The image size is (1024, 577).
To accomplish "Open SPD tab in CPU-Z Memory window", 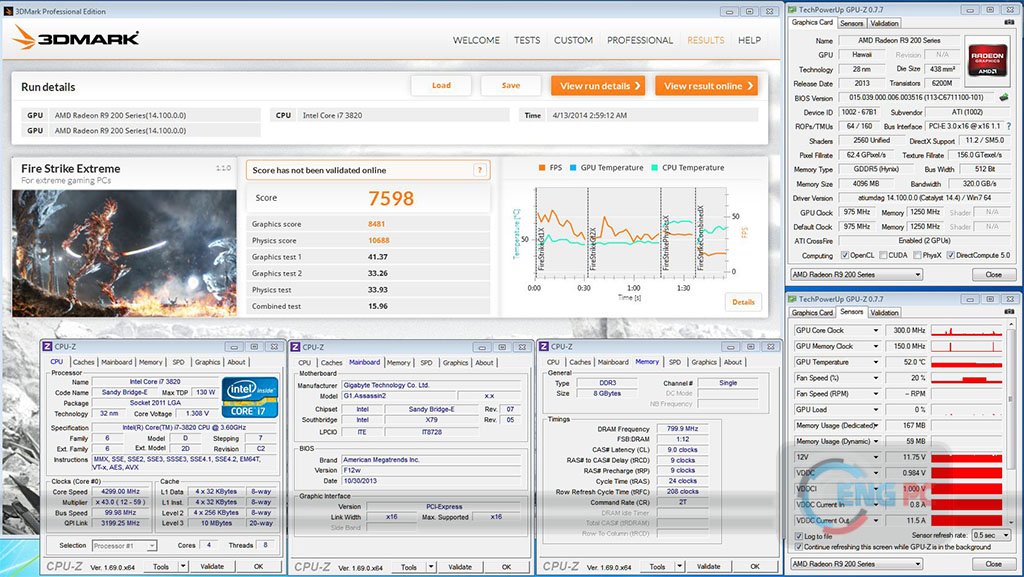I will (675, 362).
